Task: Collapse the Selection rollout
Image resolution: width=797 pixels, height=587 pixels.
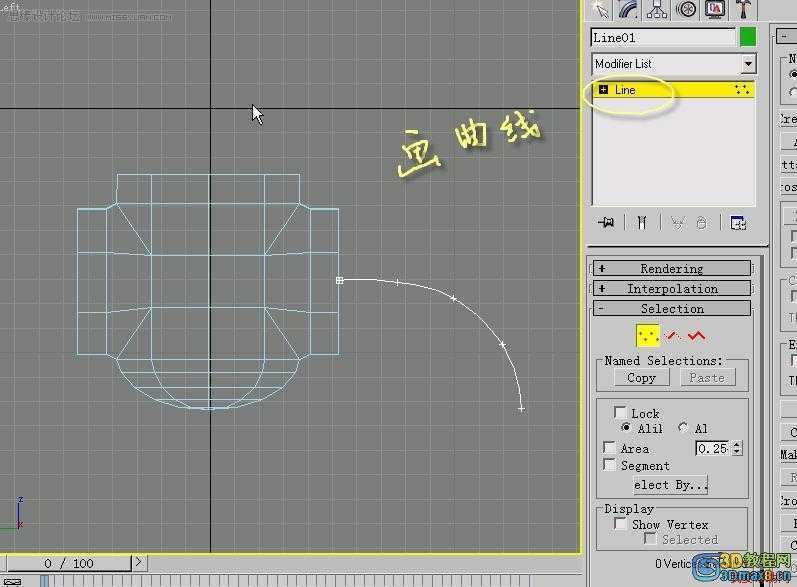Action: coord(671,308)
